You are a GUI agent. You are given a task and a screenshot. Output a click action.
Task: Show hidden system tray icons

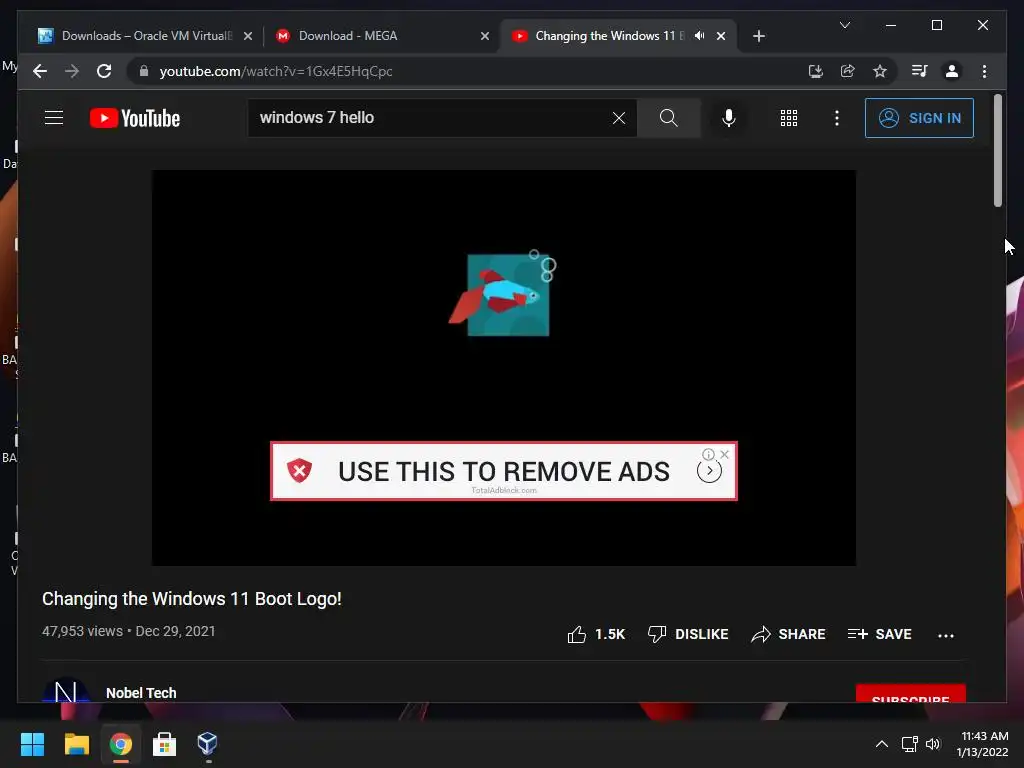[x=881, y=744]
